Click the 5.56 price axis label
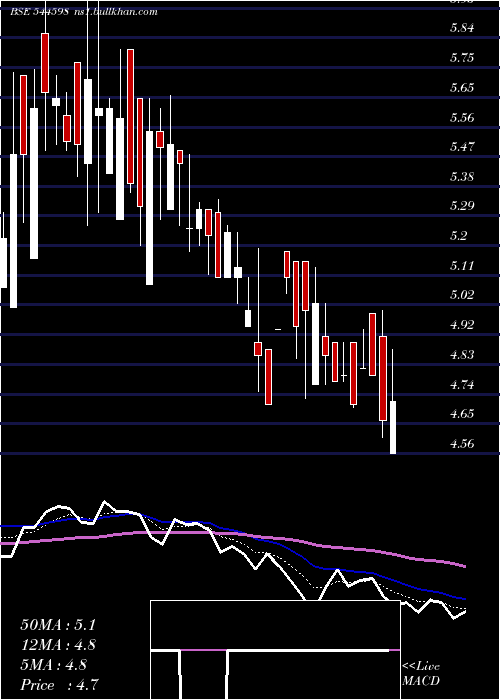Viewport: 500px width, 700px height. 462,118
